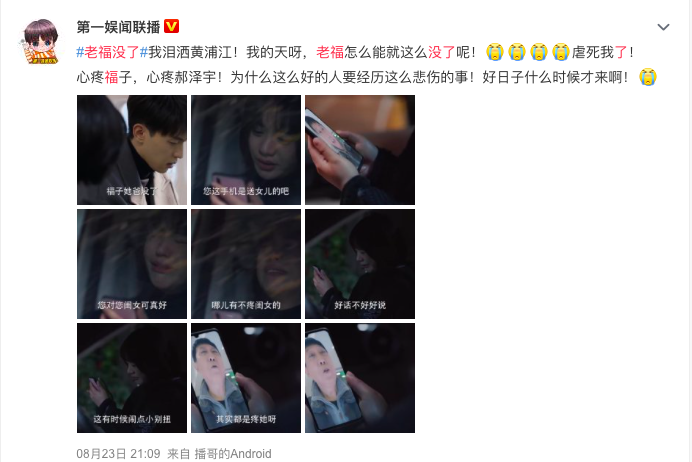Click the last crying emoji before 虐死我了

(560, 52)
